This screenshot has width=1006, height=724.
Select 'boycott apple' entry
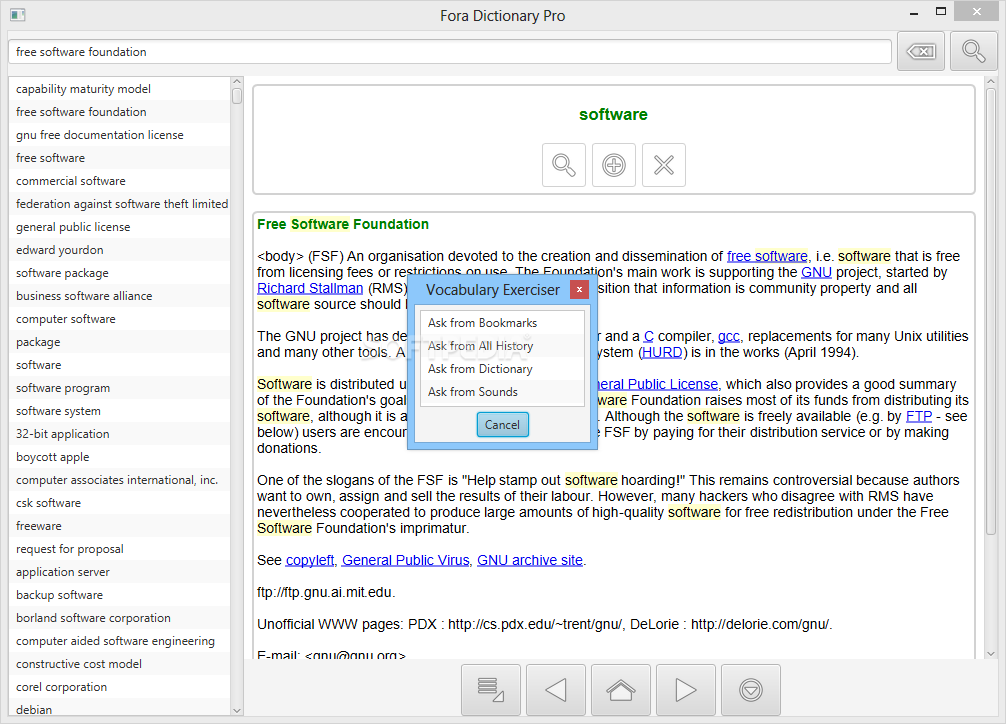click(x=120, y=457)
